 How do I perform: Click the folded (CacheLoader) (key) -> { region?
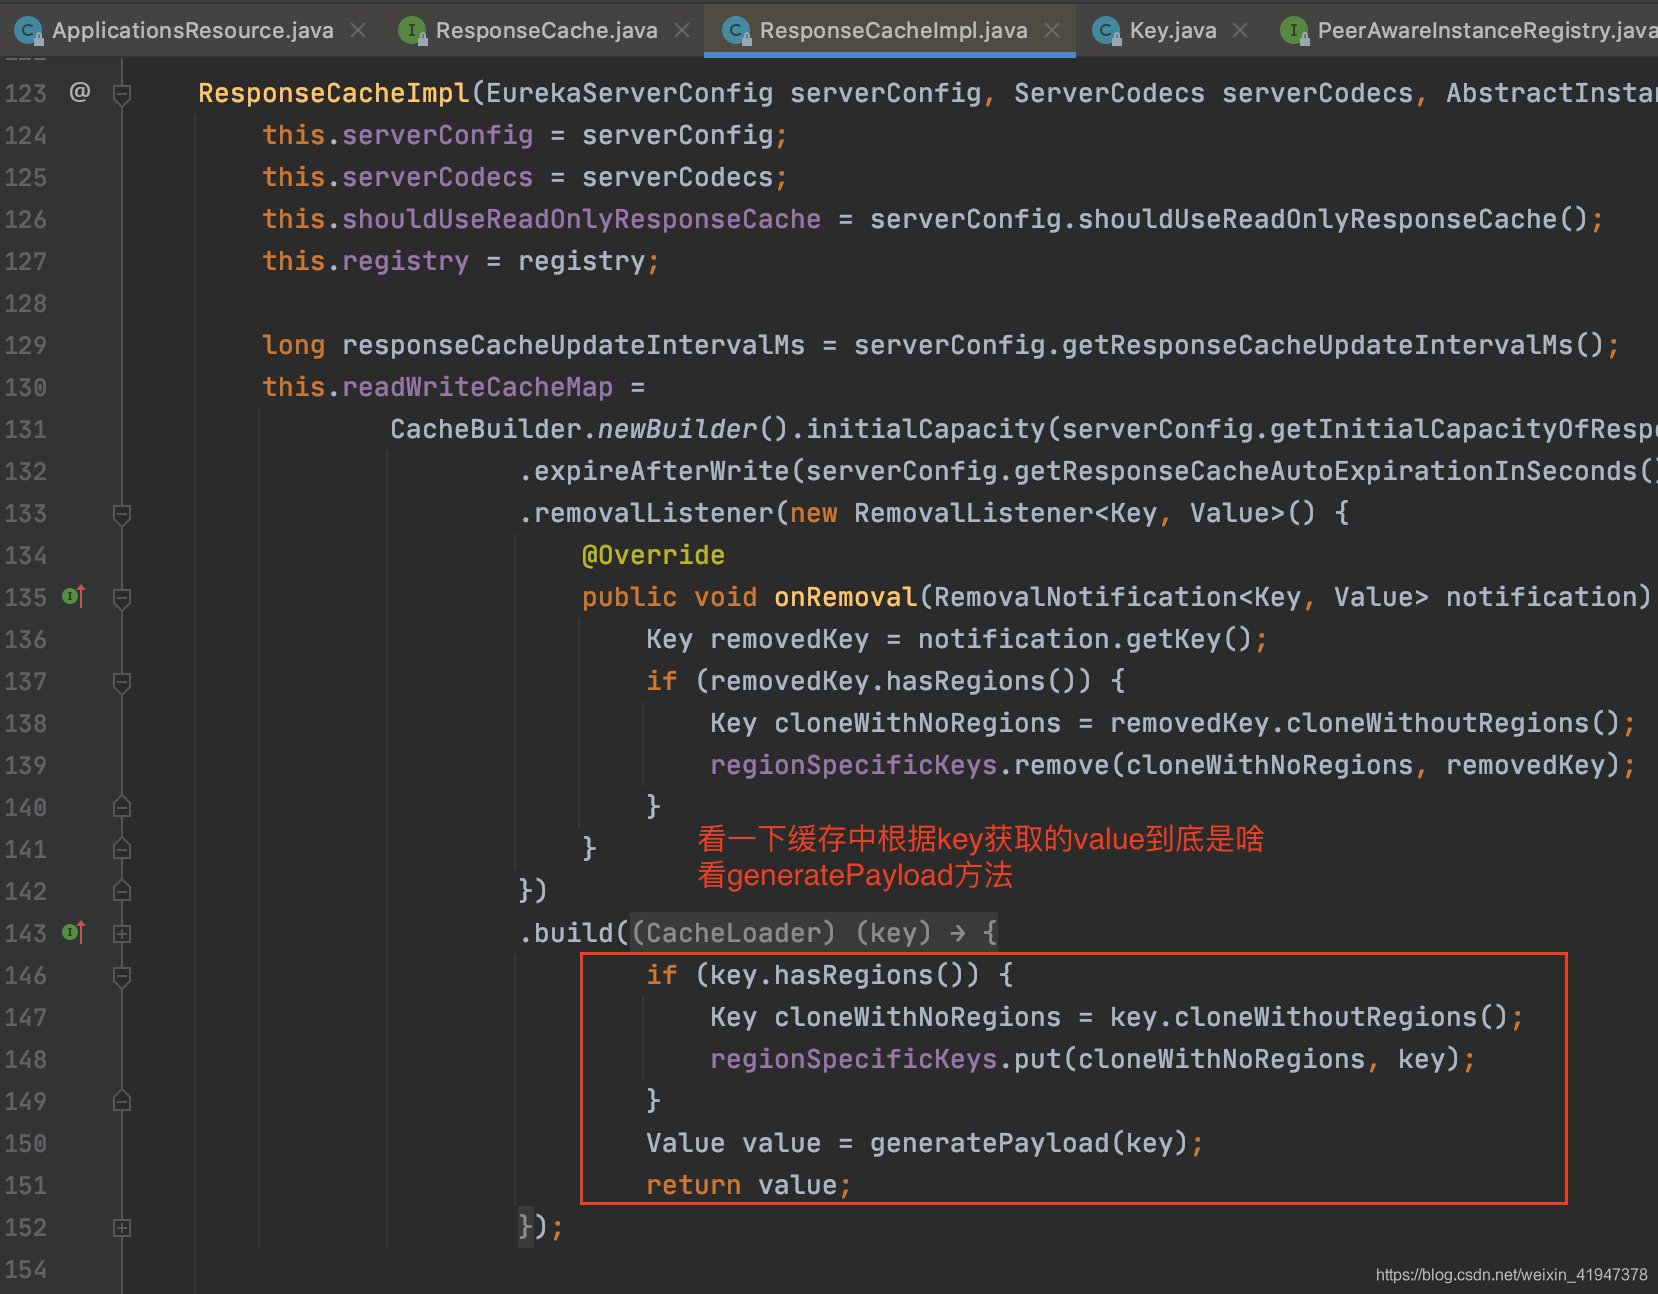click(814, 933)
